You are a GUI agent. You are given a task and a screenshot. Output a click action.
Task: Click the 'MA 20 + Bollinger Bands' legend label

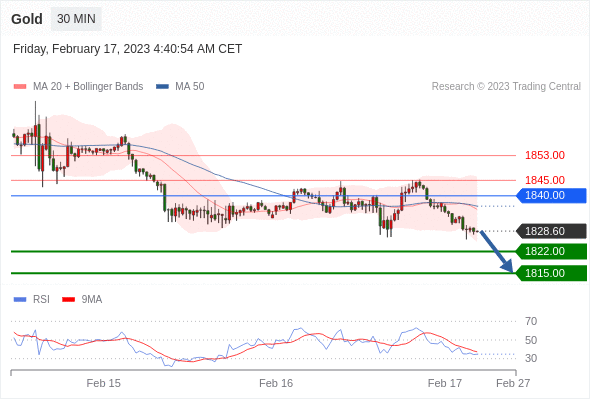click(x=88, y=87)
